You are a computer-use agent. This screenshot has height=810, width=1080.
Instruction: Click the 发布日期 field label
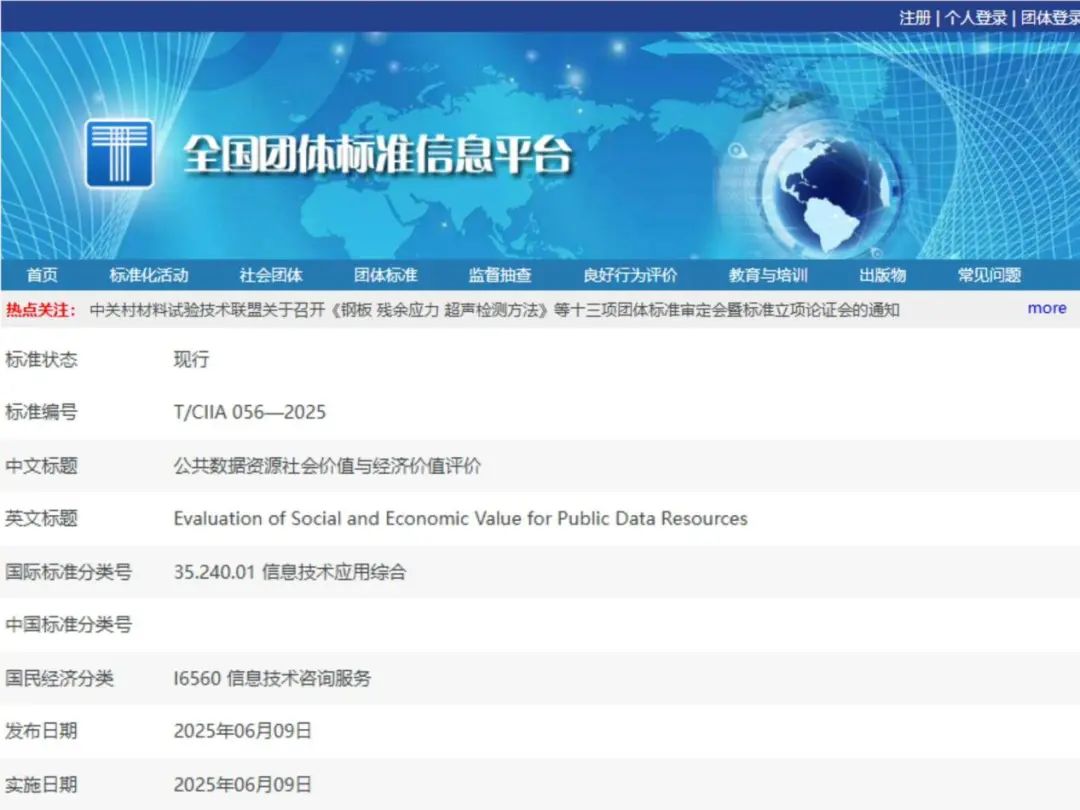[x=41, y=731]
